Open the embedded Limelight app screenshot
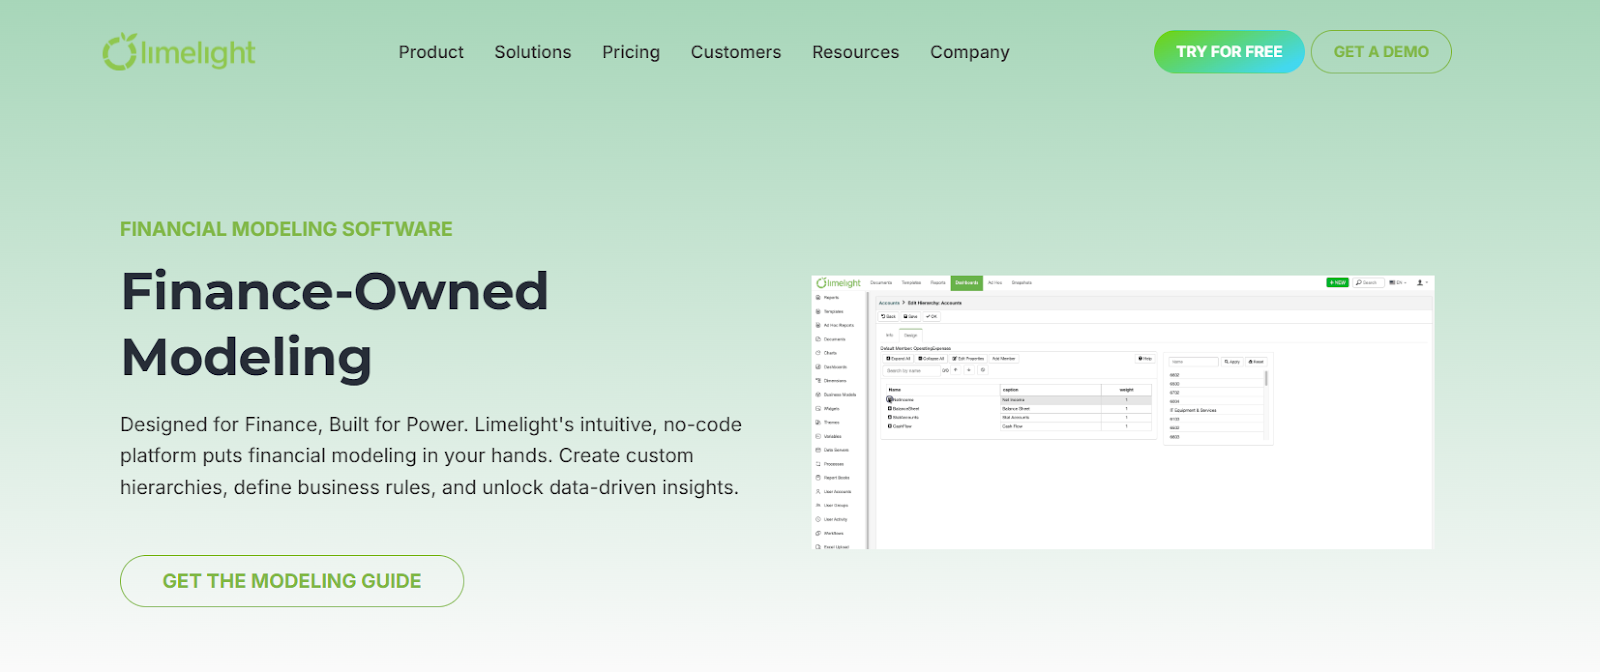 pyautogui.click(x=1122, y=412)
